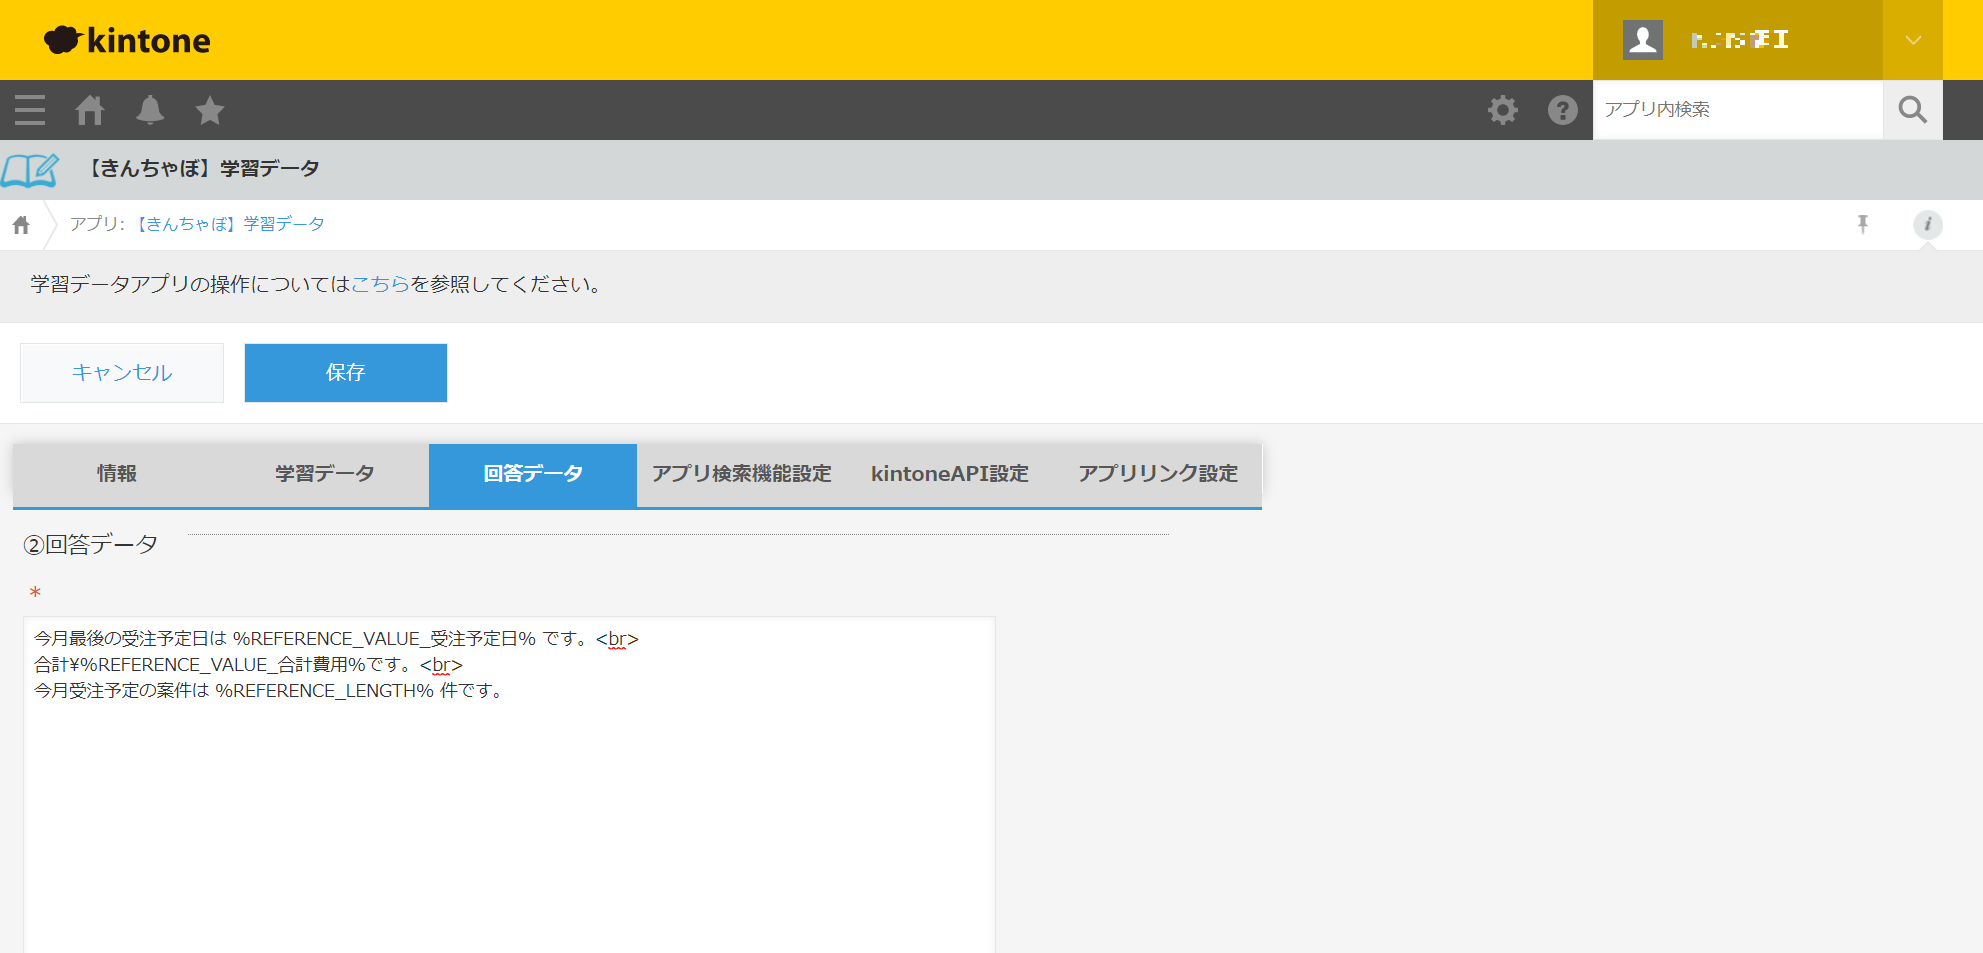Click the breadcrumb home icon
Screen dimensions: 1983x953
(x=21, y=225)
